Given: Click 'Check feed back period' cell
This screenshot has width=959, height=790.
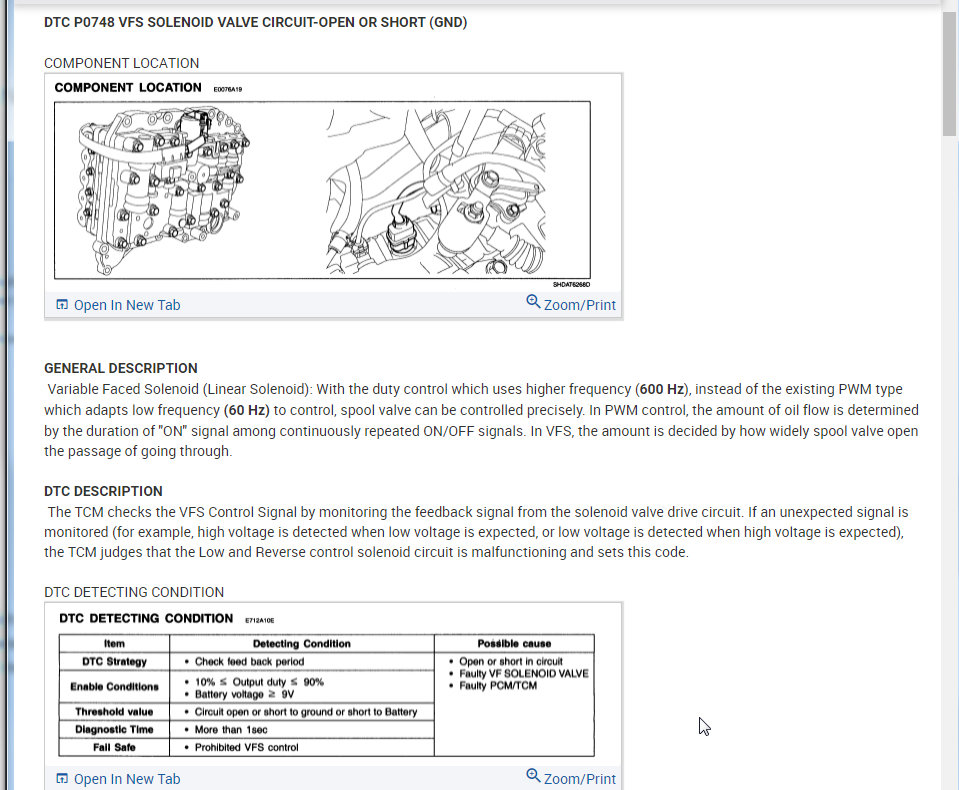Looking at the screenshot, I should click(249, 662).
